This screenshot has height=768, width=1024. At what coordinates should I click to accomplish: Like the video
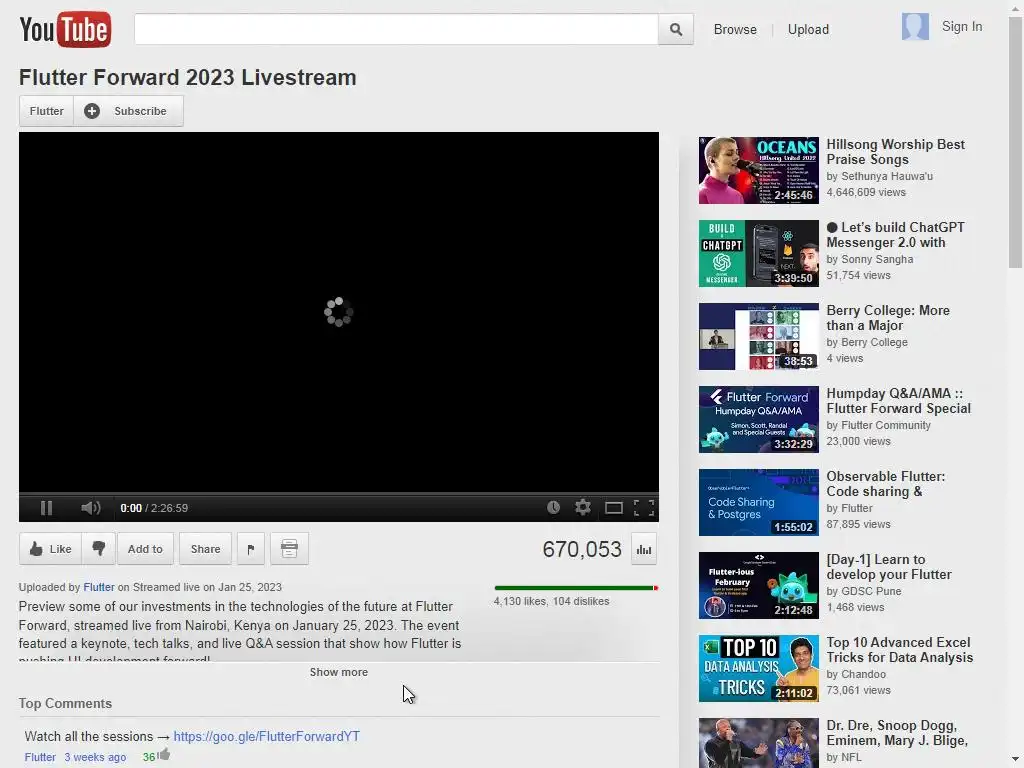coord(50,549)
